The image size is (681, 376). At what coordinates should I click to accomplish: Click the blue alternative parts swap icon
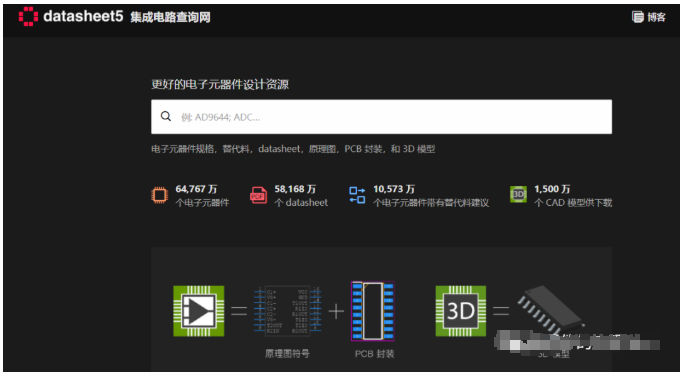point(357,195)
